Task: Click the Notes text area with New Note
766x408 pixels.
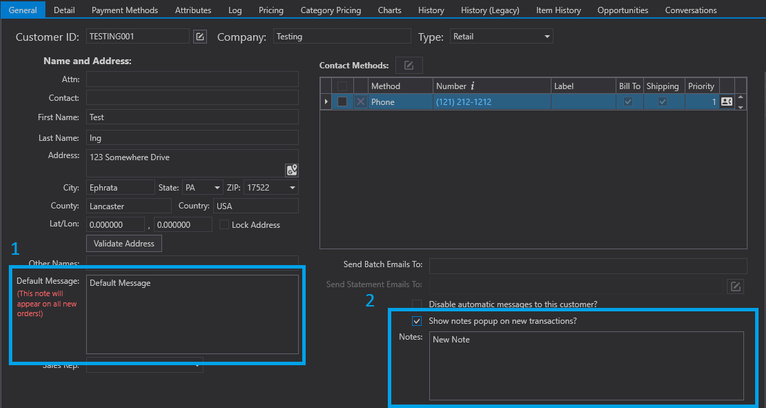Action: (x=587, y=366)
